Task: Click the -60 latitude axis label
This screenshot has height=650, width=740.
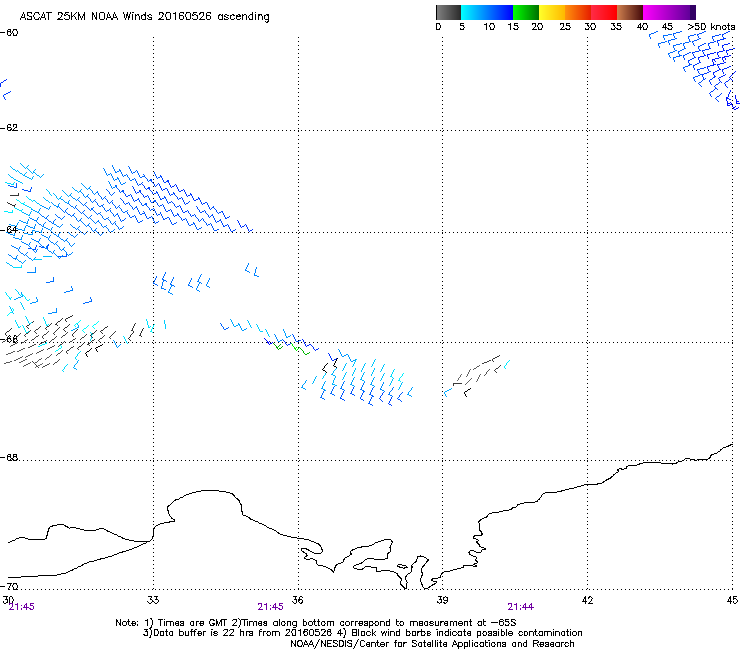Action: point(9,33)
